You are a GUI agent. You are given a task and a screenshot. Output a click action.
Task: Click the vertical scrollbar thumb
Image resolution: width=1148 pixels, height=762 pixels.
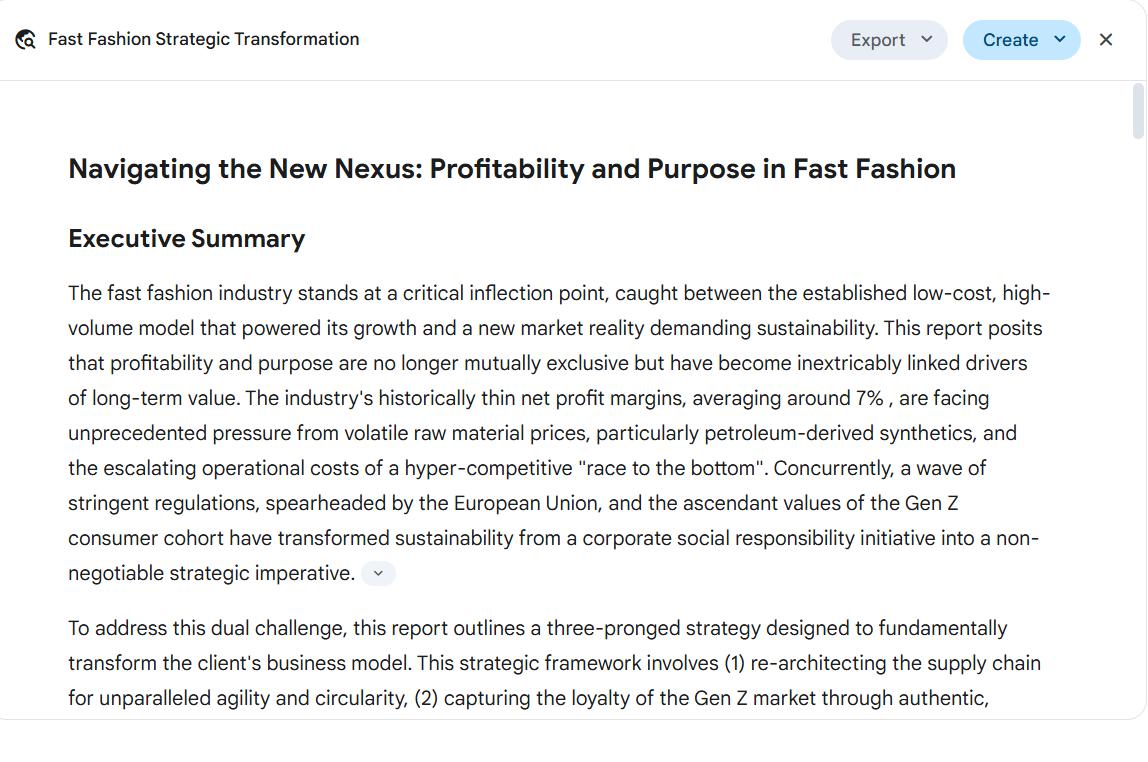coord(1138,111)
